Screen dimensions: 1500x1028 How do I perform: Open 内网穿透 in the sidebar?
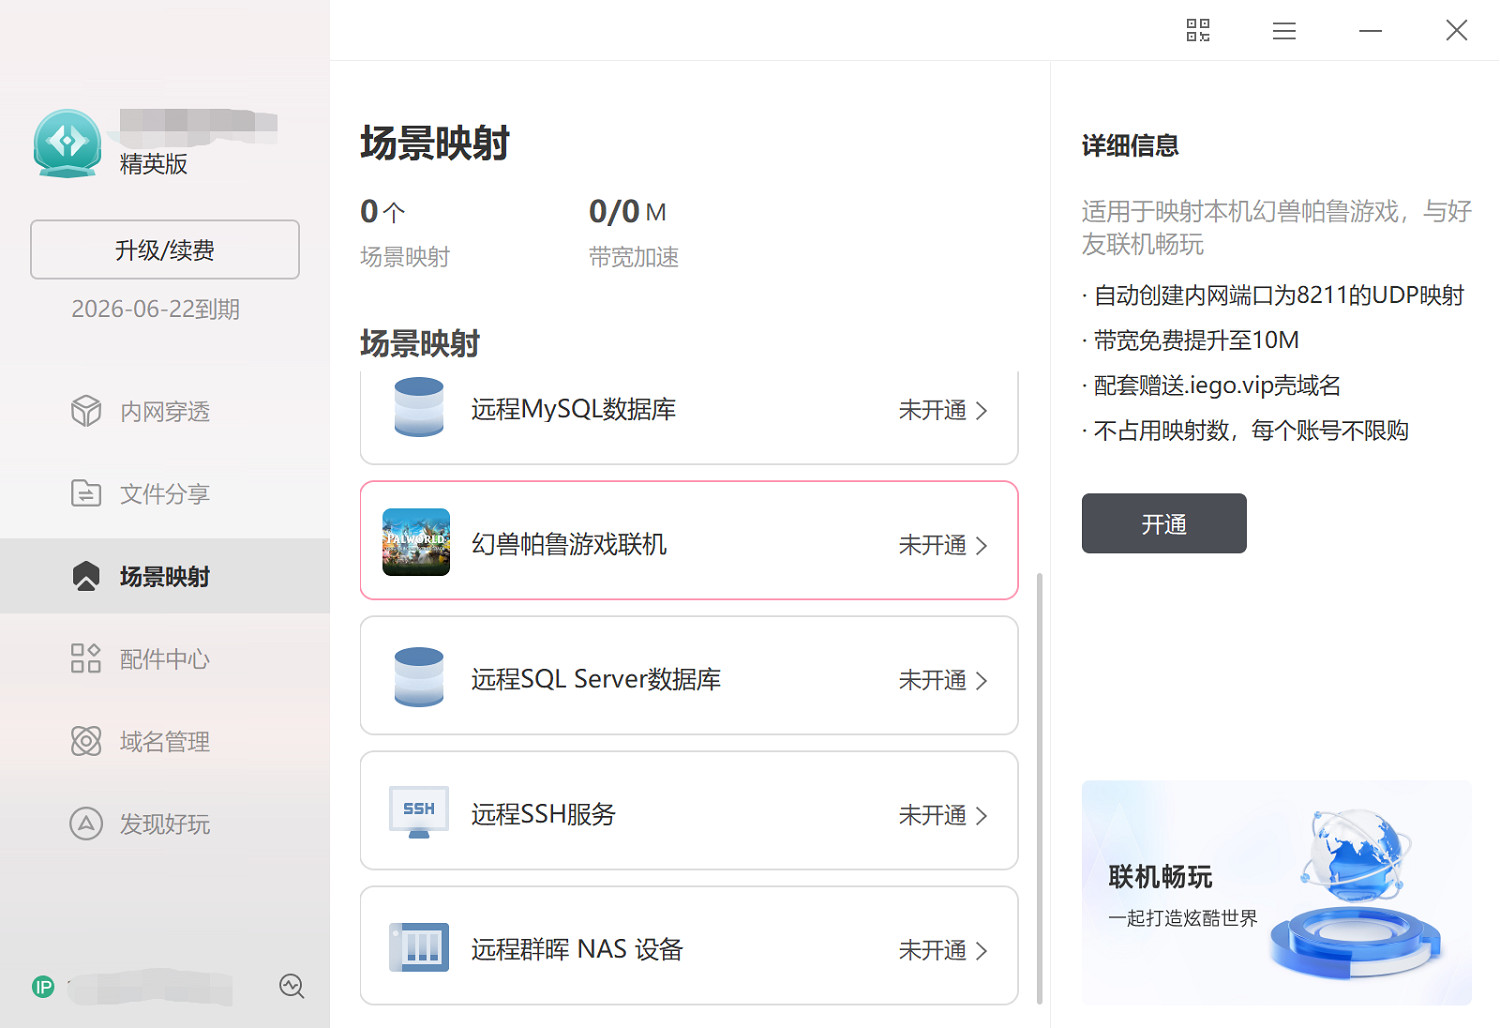click(165, 411)
